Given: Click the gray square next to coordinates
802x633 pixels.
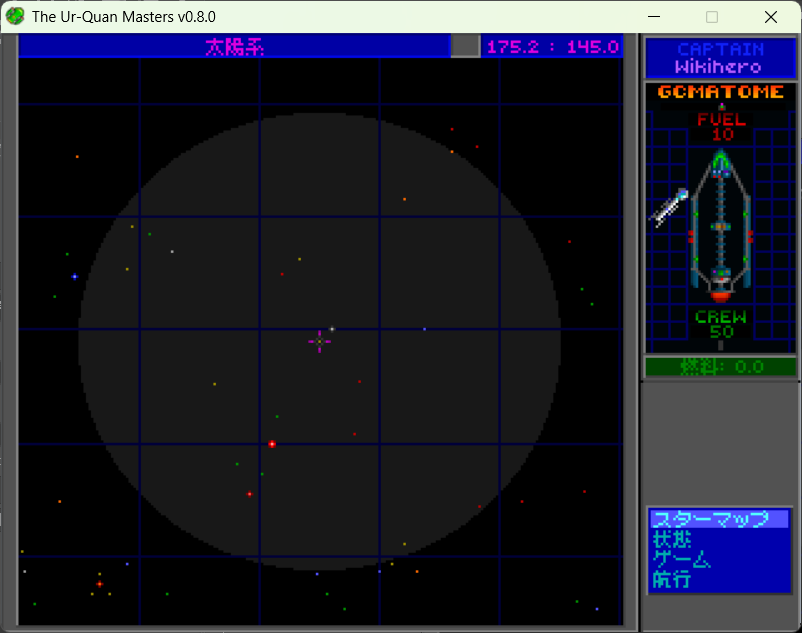Looking at the screenshot, I should click(465, 46).
